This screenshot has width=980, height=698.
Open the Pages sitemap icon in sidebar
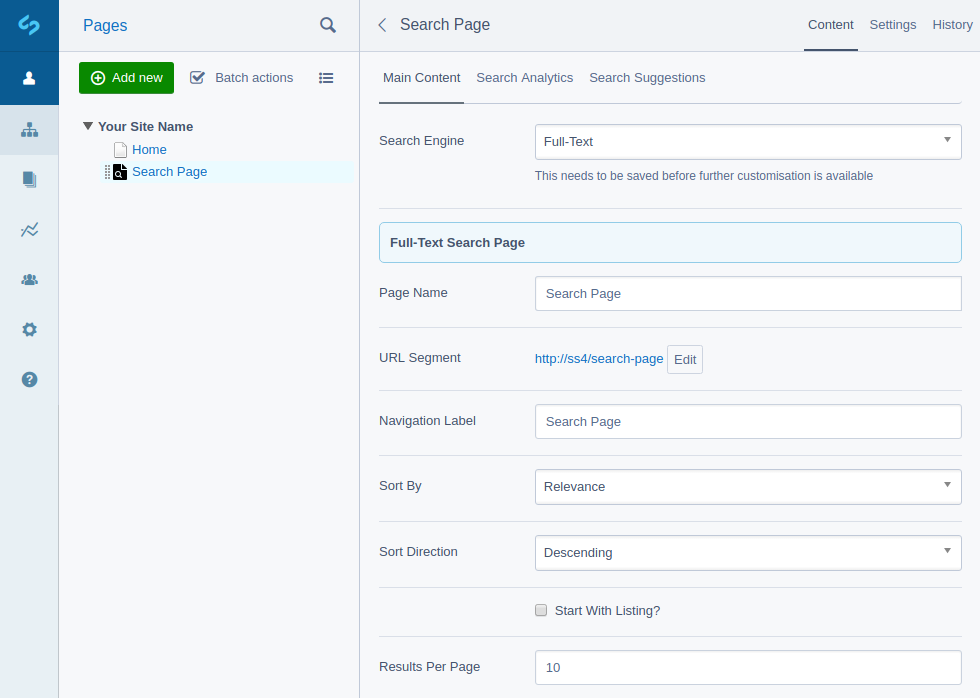[29, 130]
